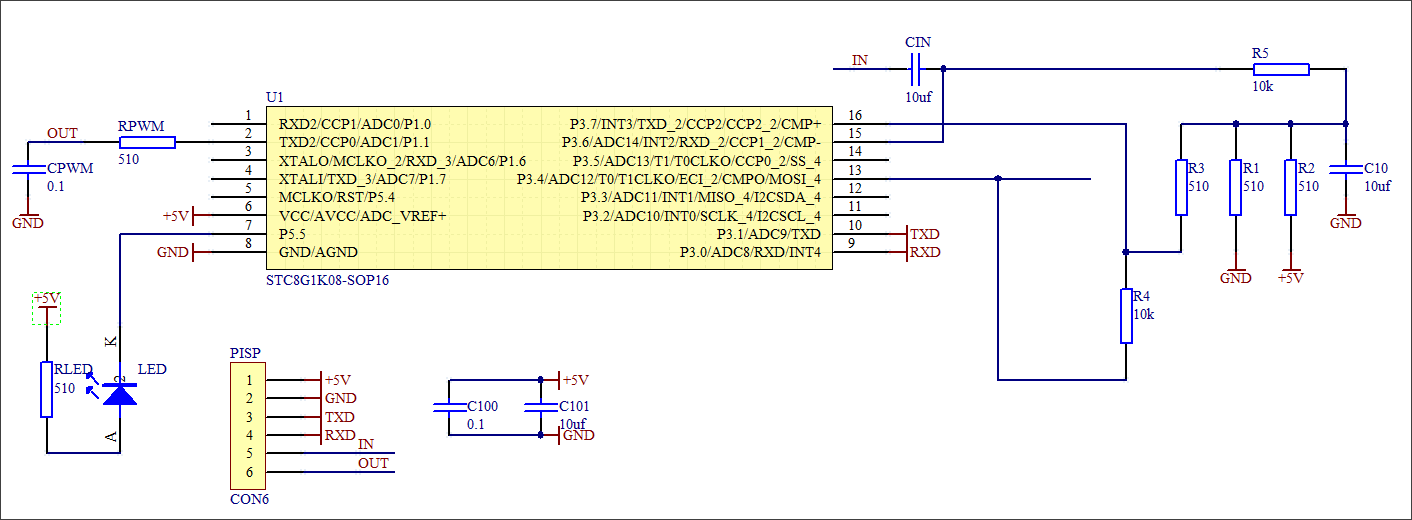Click the RXD2/CCP1/ADC0/P1.0 pin name
Screen dimensions: 1412x520
355,124
